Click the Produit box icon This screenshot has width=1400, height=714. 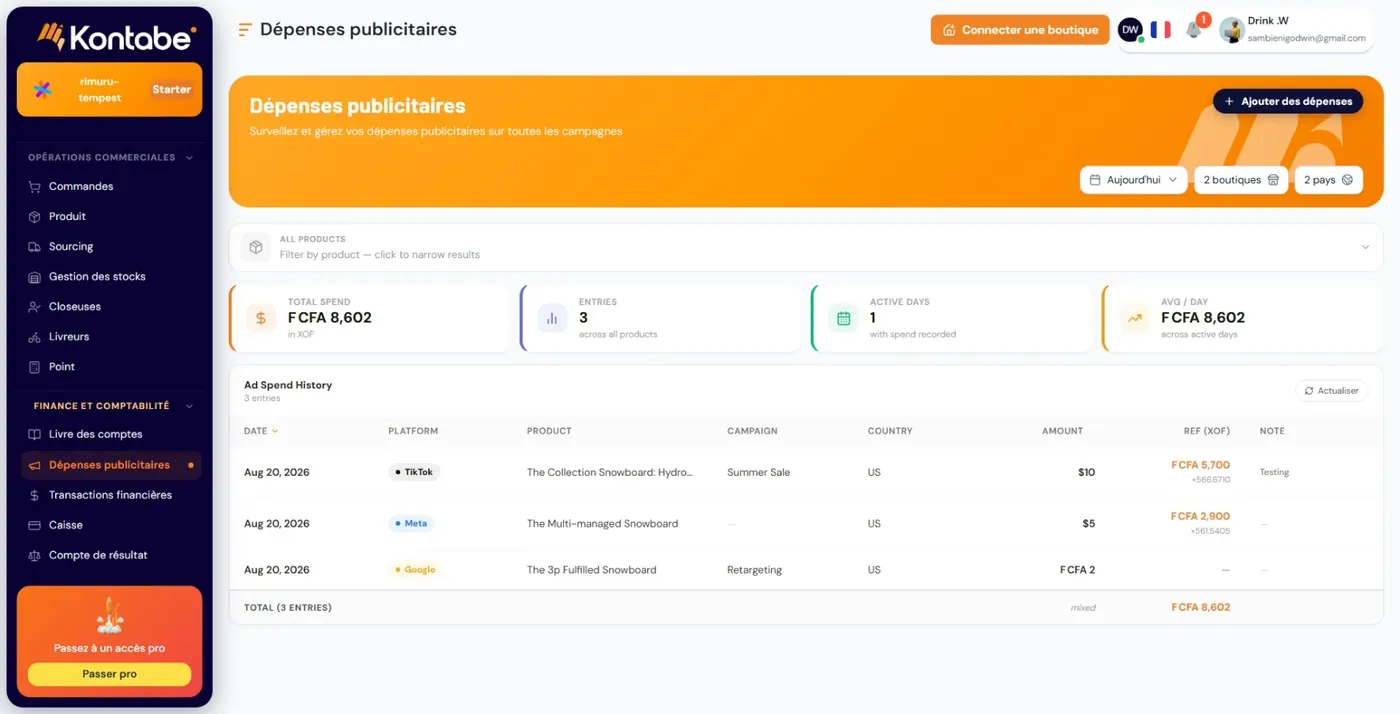(35, 217)
